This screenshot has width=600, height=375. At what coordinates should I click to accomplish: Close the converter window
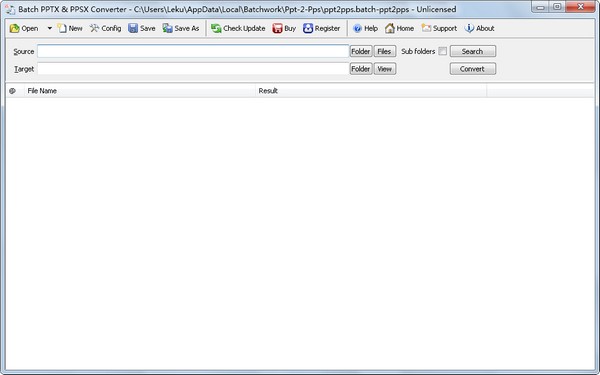(x=580, y=7)
